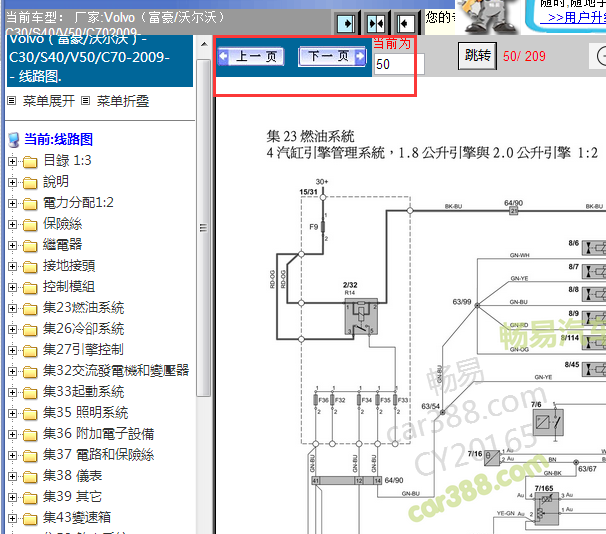Click 菜单折叠 to collapse all menus
This screenshot has width=606, height=534.
point(123,101)
